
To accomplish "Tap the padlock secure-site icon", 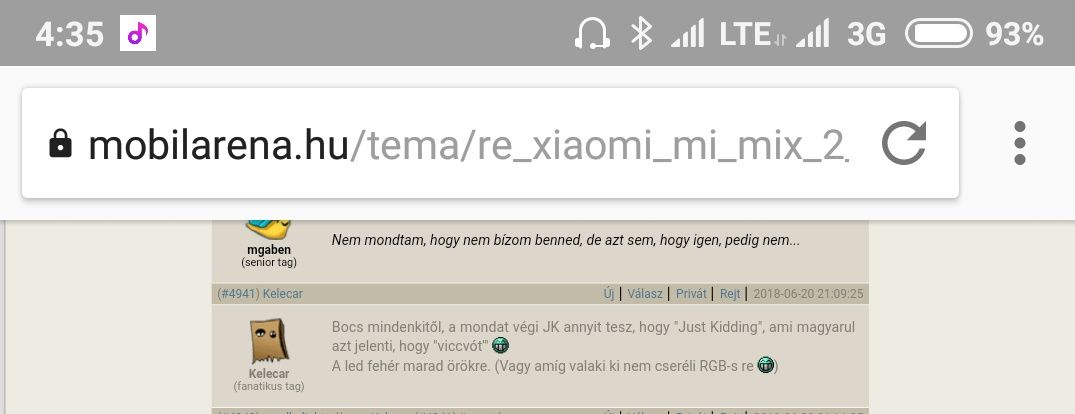I will click(60, 144).
